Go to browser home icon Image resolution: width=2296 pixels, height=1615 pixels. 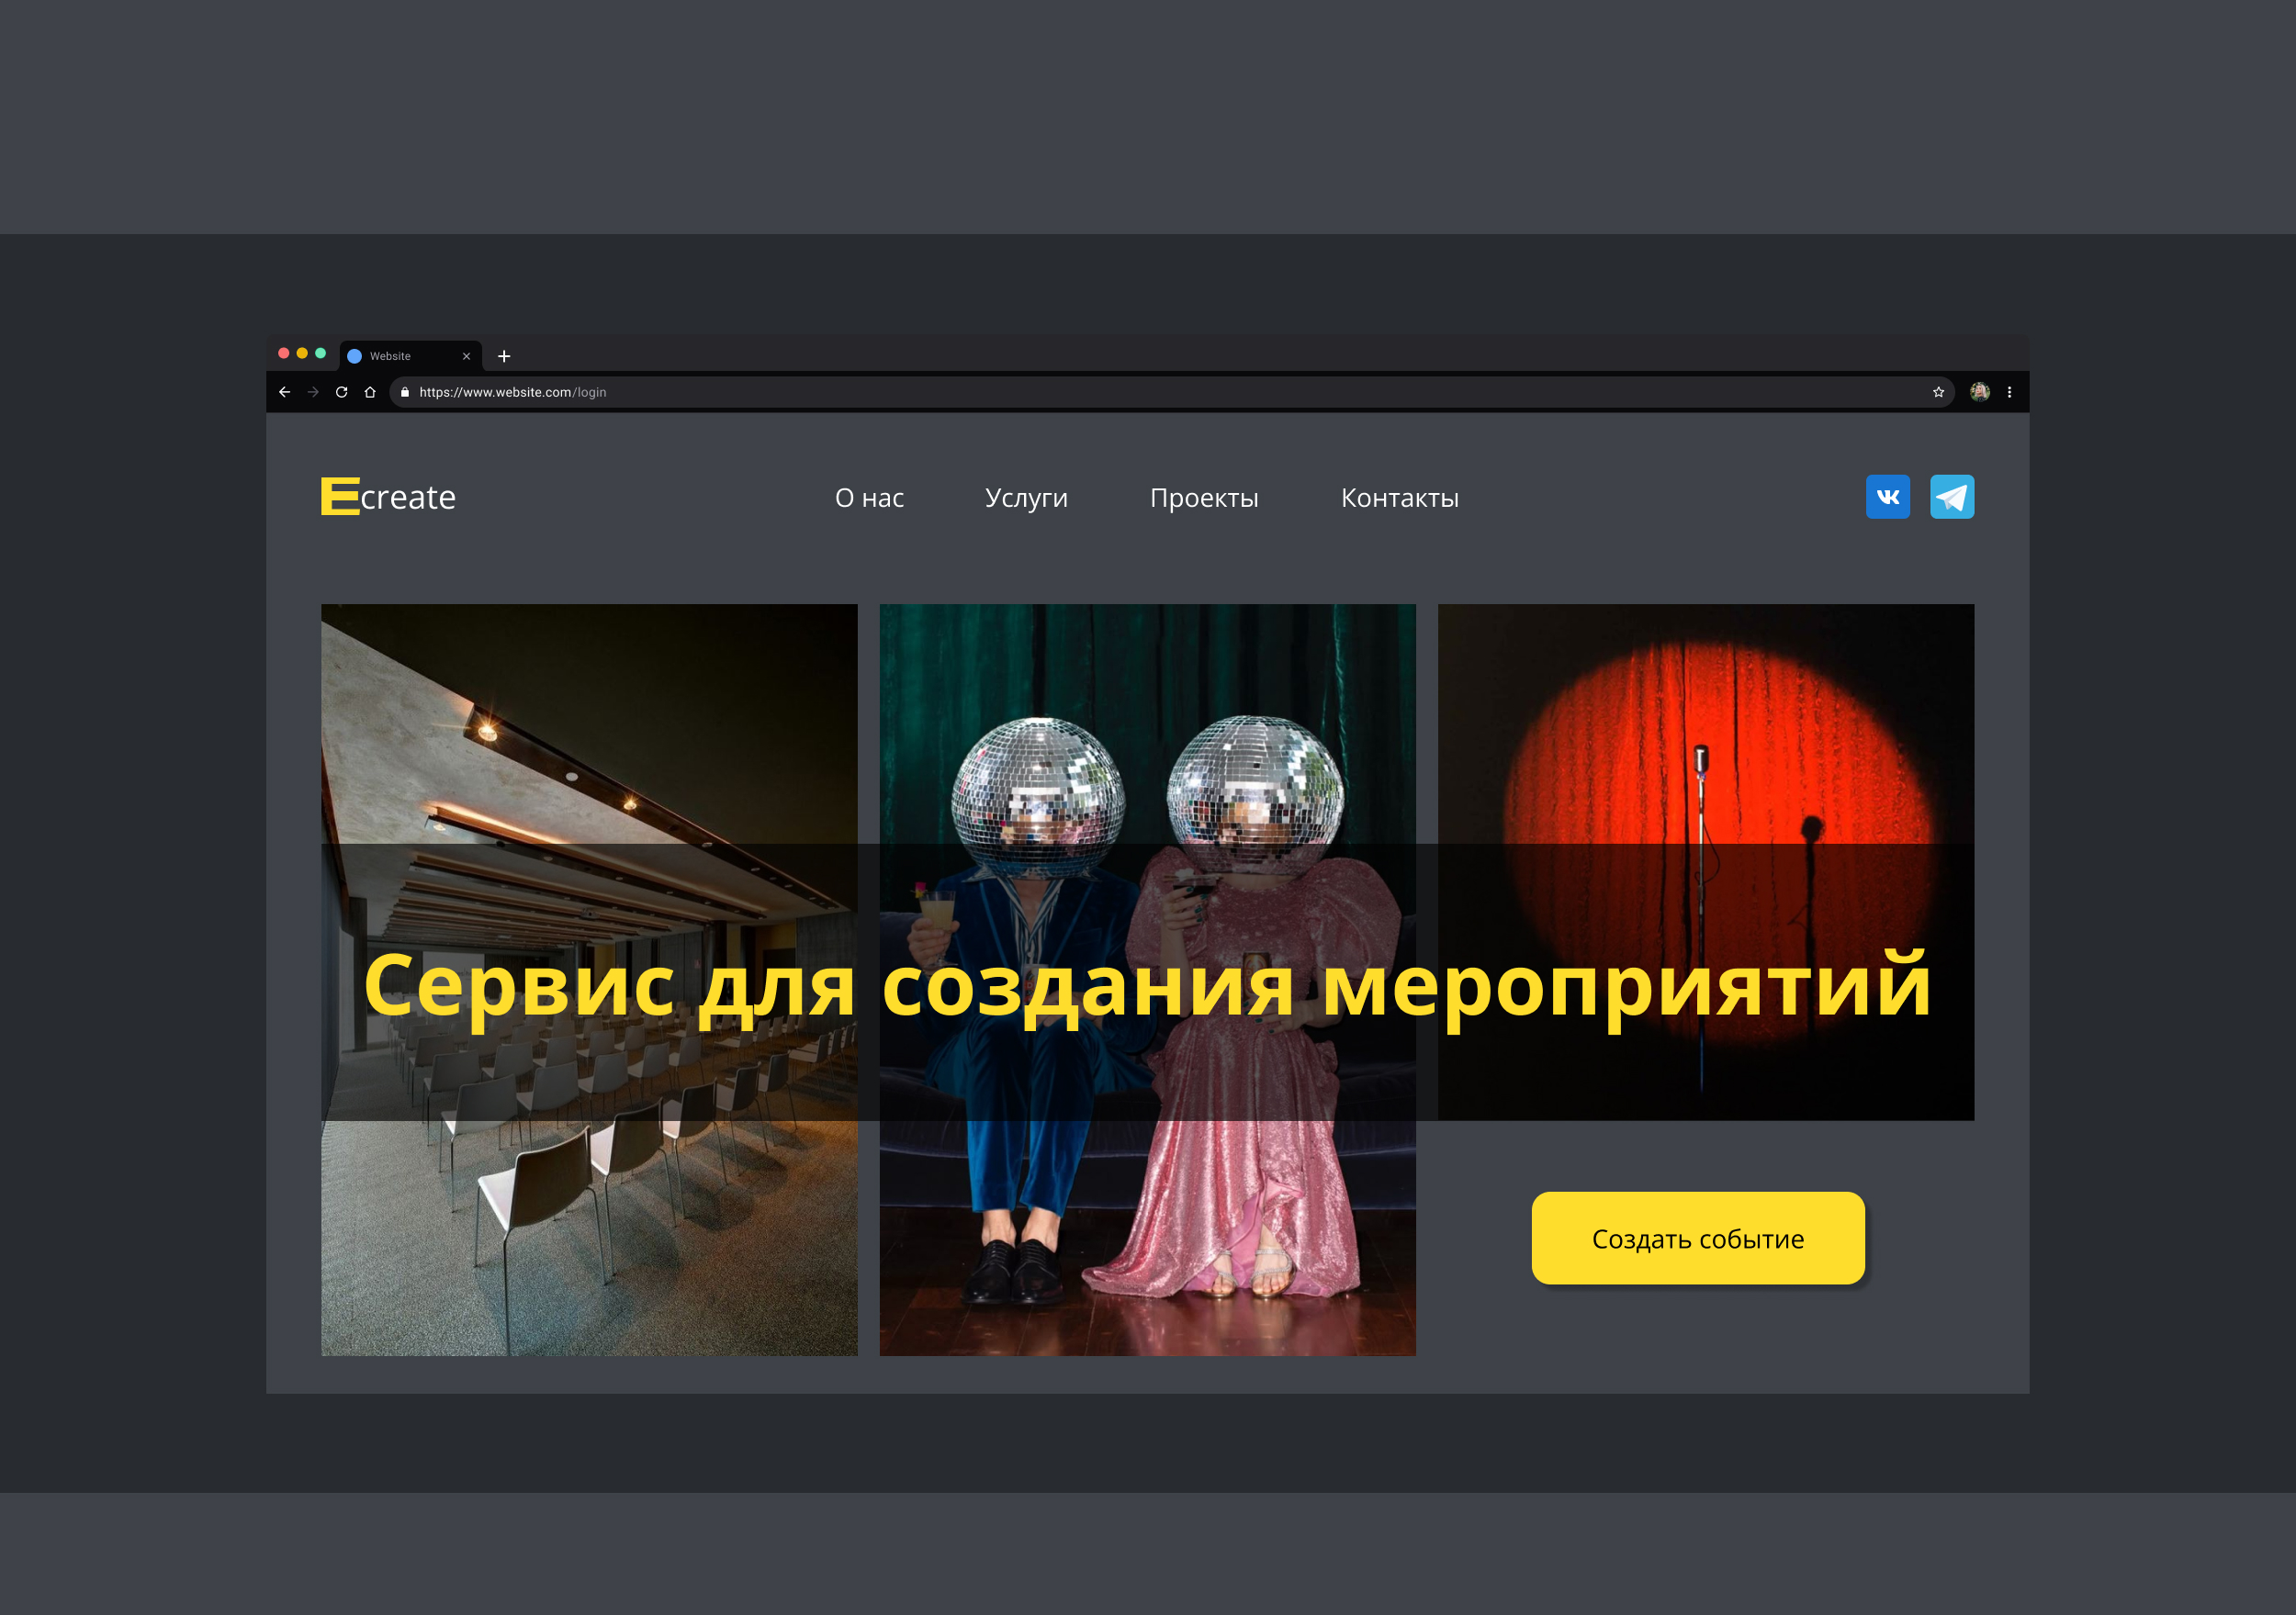coord(370,392)
